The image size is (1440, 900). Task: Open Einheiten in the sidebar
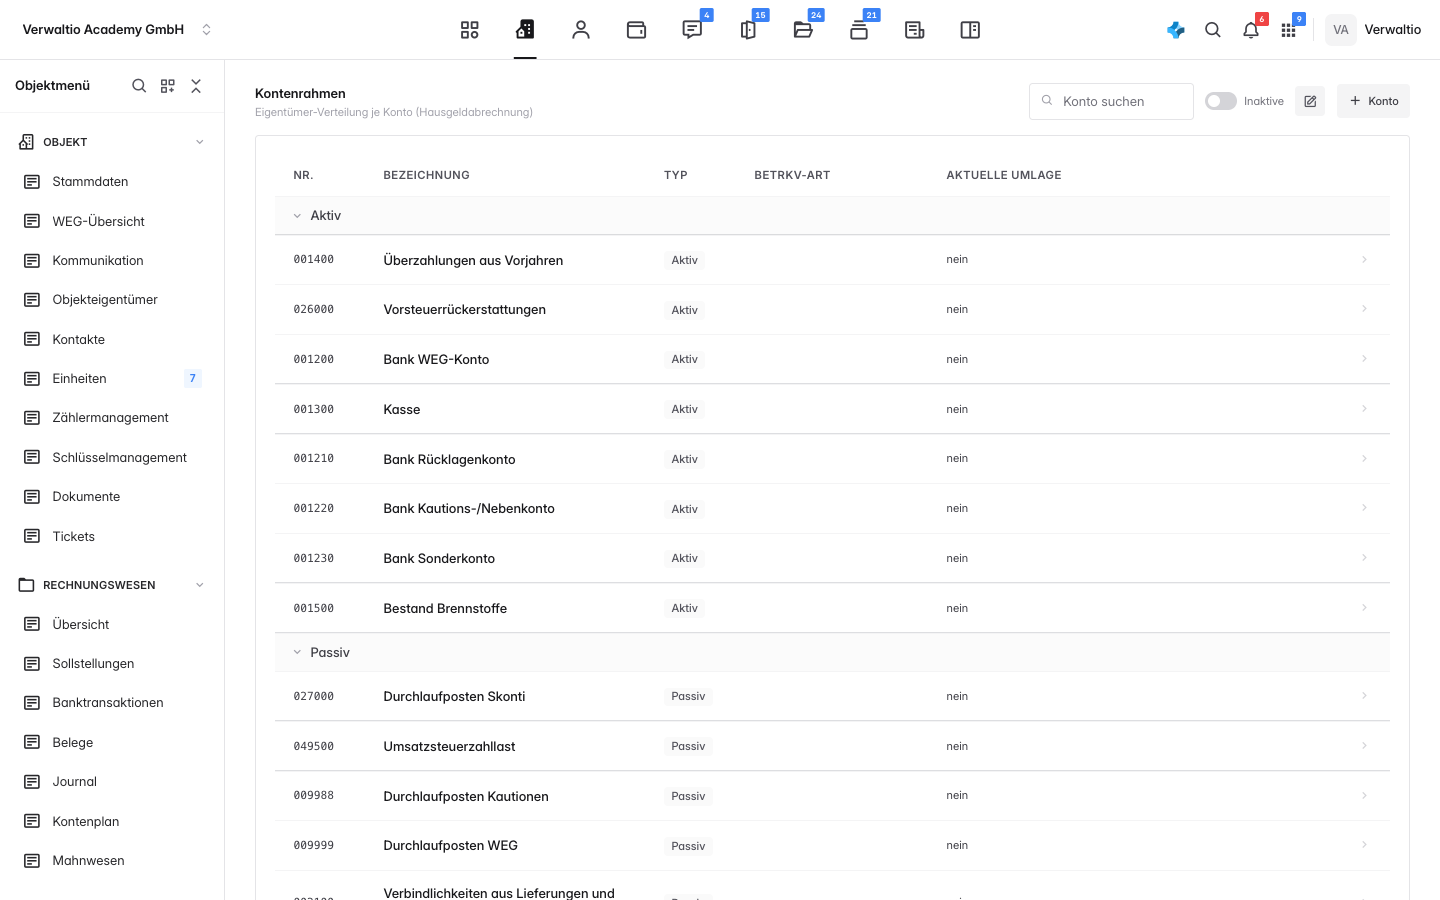point(79,378)
